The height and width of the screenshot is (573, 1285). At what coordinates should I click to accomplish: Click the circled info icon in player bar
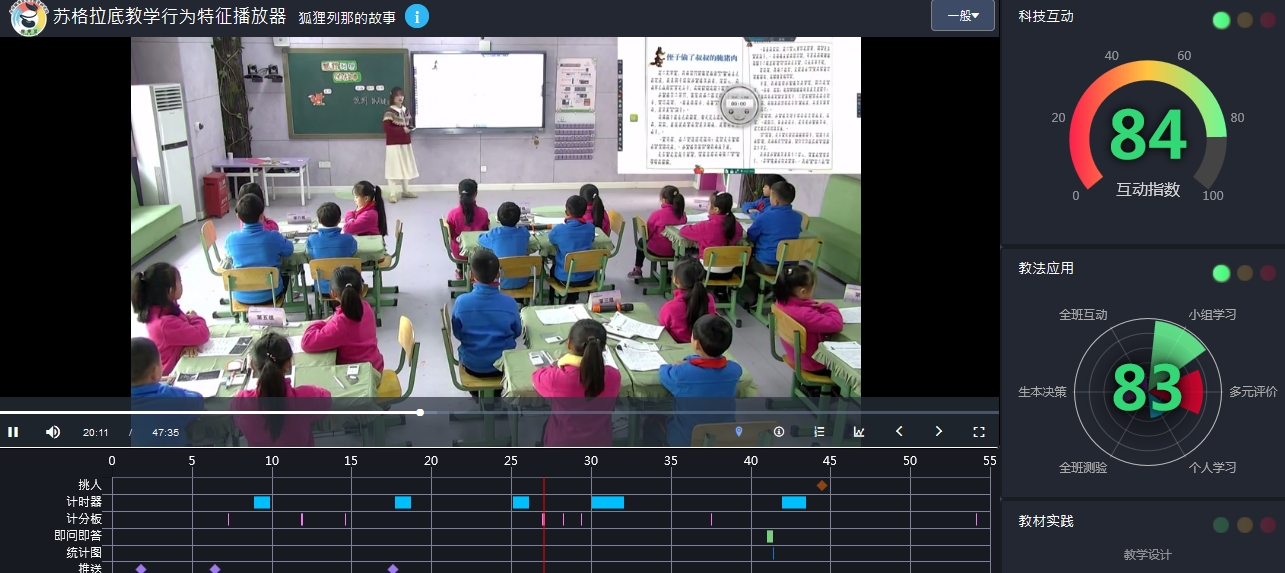coord(779,432)
